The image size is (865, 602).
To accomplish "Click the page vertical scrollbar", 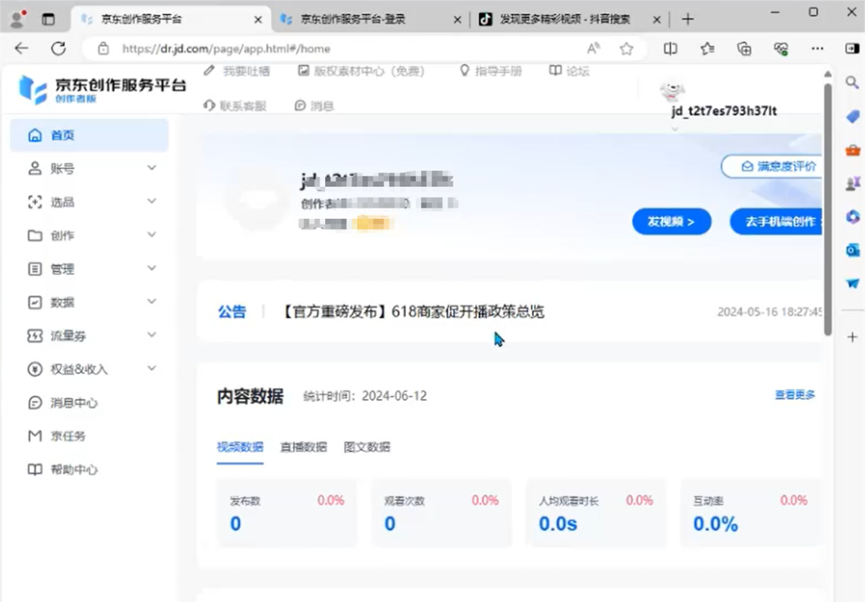I will (x=827, y=210).
